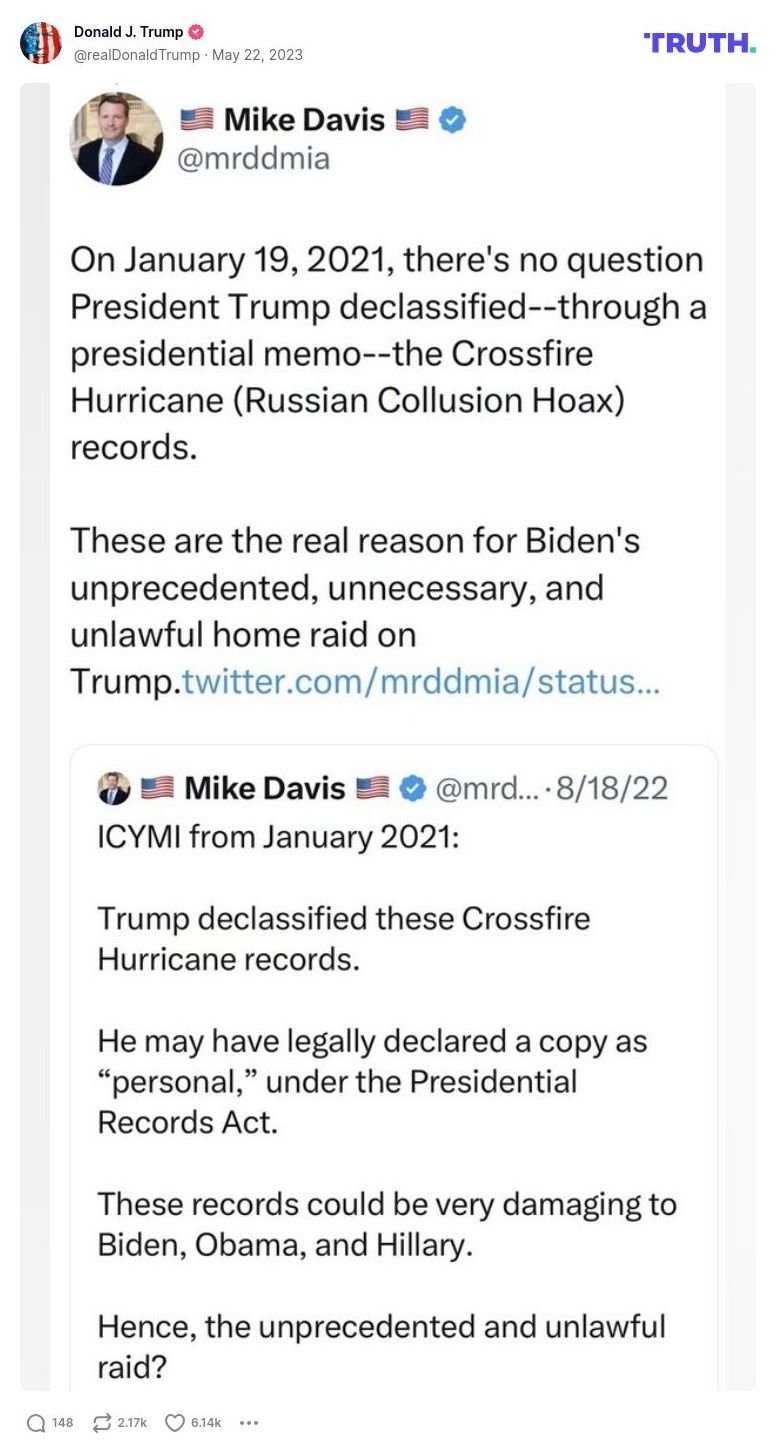The width and height of the screenshot is (777, 1454).
Task: Toggle bookmark via the more options menu
Action: (x=248, y=1422)
